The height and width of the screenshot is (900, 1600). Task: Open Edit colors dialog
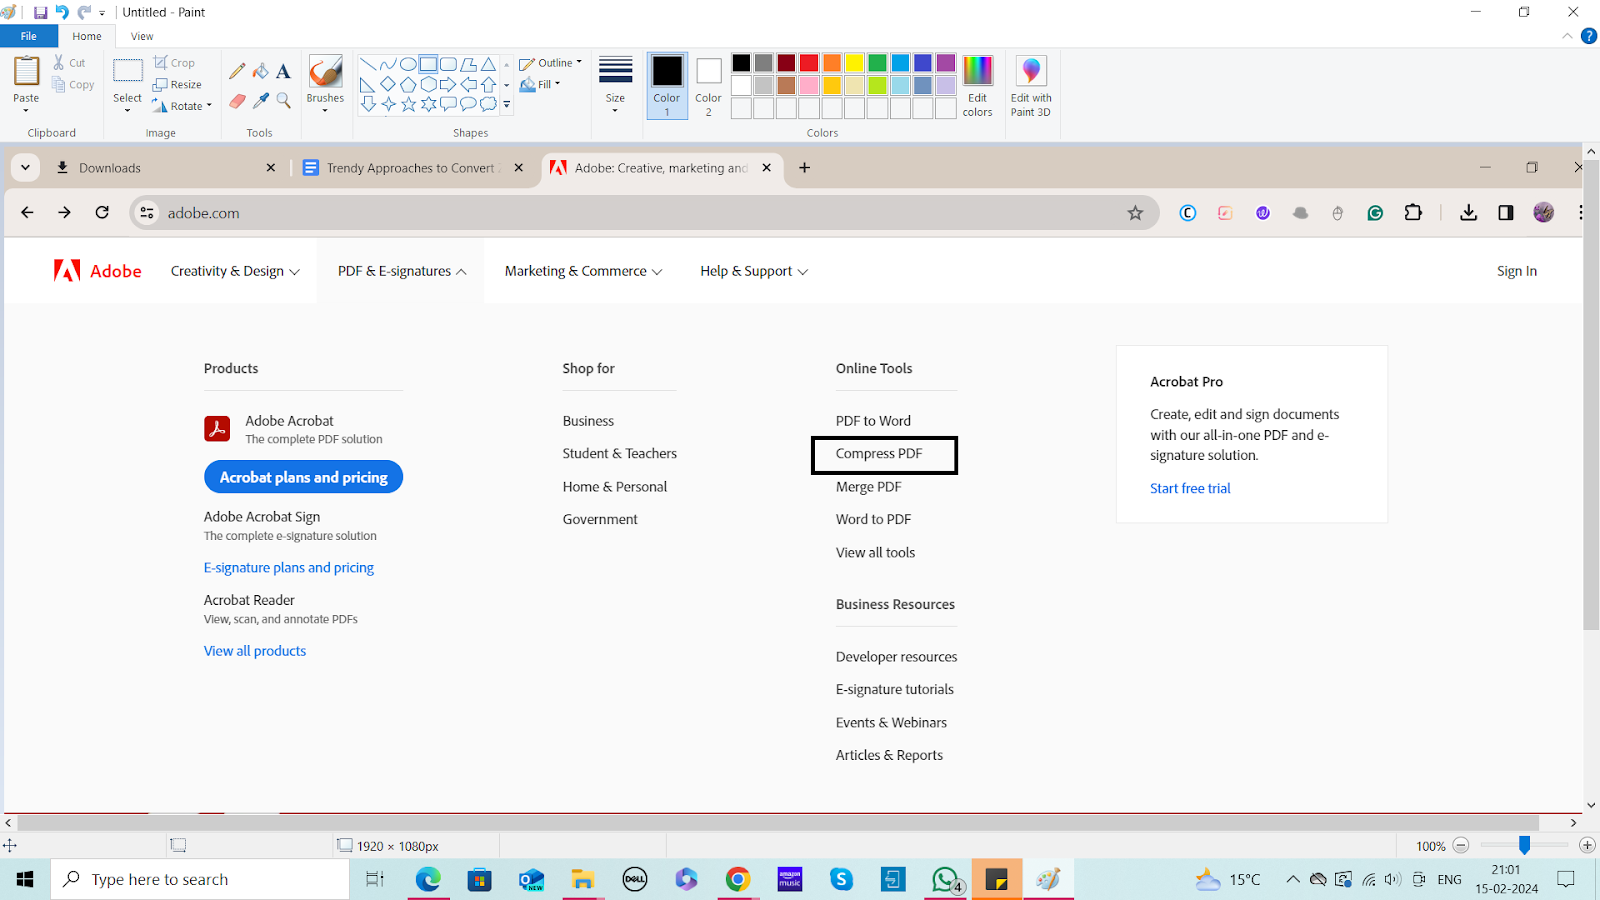[x=977, y=86]
